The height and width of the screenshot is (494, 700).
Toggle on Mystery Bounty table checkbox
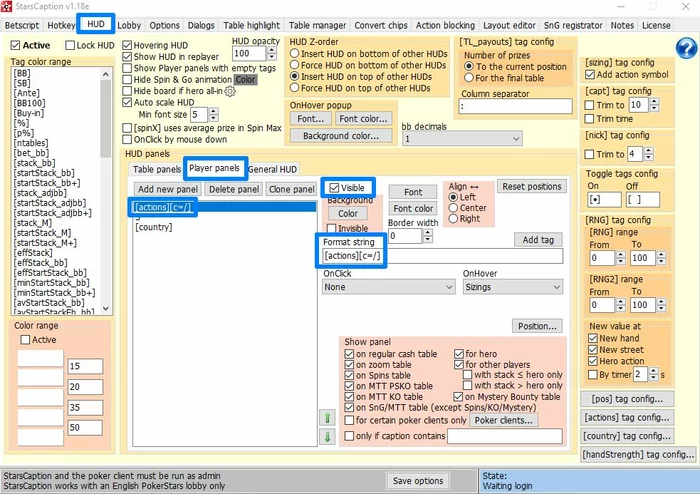point(458,397)
